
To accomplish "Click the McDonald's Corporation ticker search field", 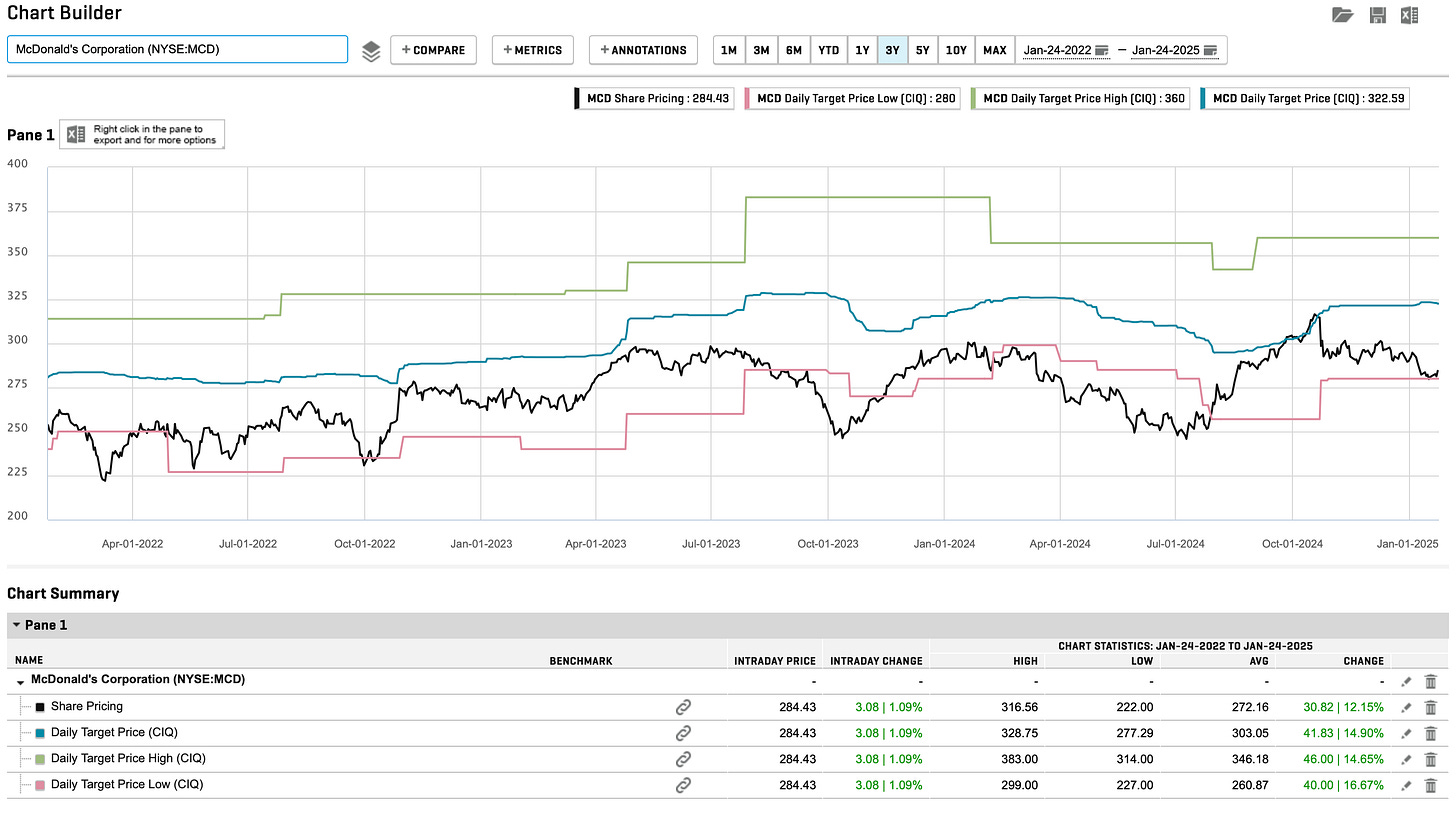I will coord(178,49).
